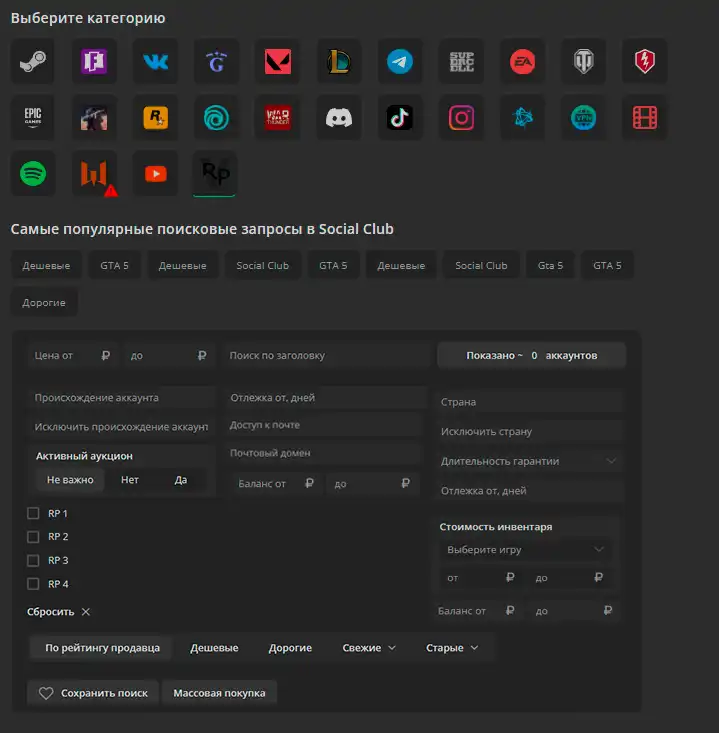Choose the Instagram category icon
This screenshot has height=733, width=719.
461,117
